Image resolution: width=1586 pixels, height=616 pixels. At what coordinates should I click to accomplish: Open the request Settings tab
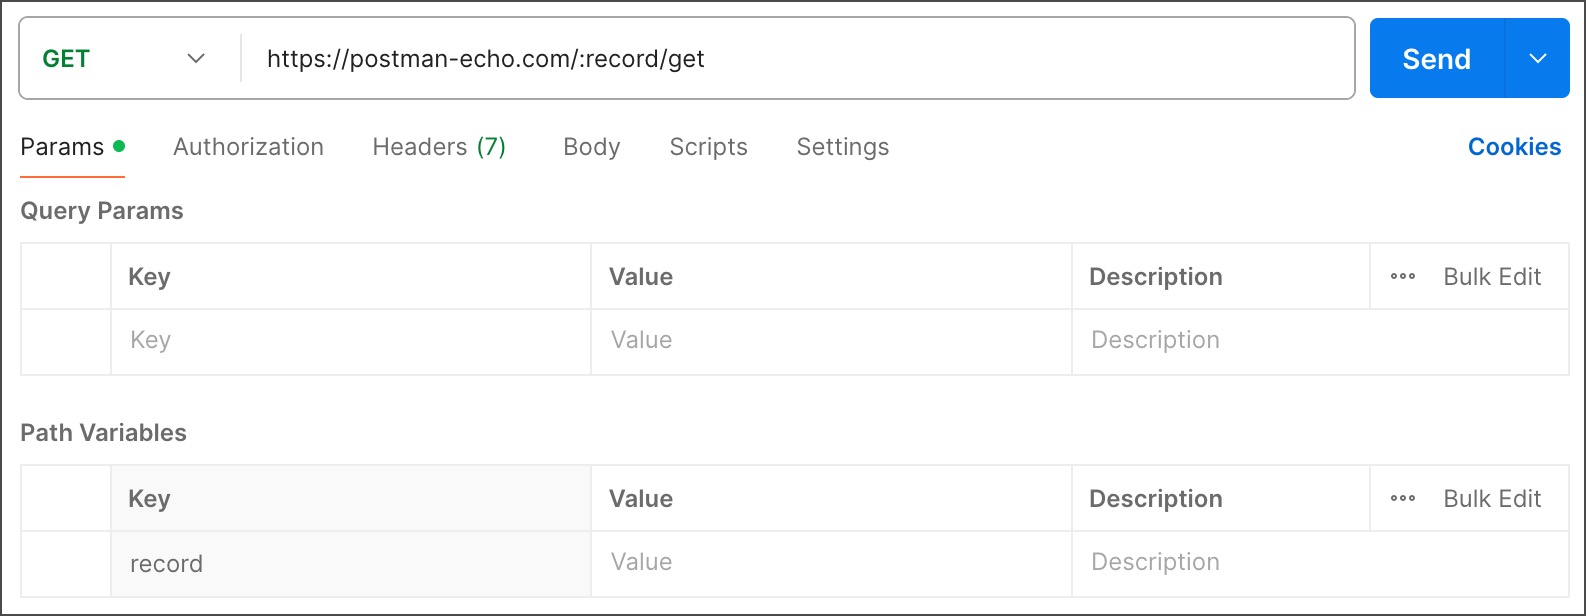click(842, 147)
